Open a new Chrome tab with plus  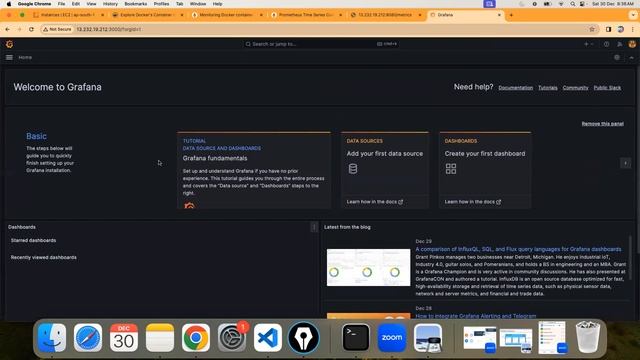click(x=511, y=15)
